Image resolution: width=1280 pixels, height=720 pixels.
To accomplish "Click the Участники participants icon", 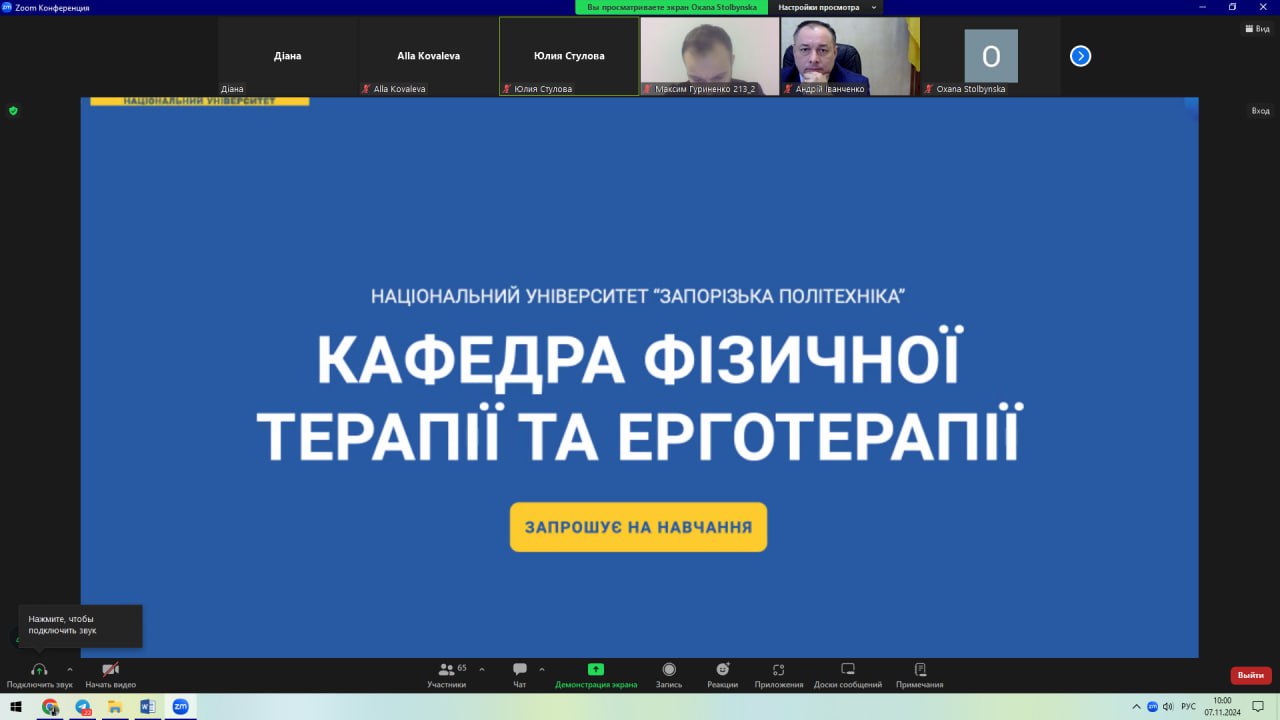I will pyautogui.click(x=446, y=670).
